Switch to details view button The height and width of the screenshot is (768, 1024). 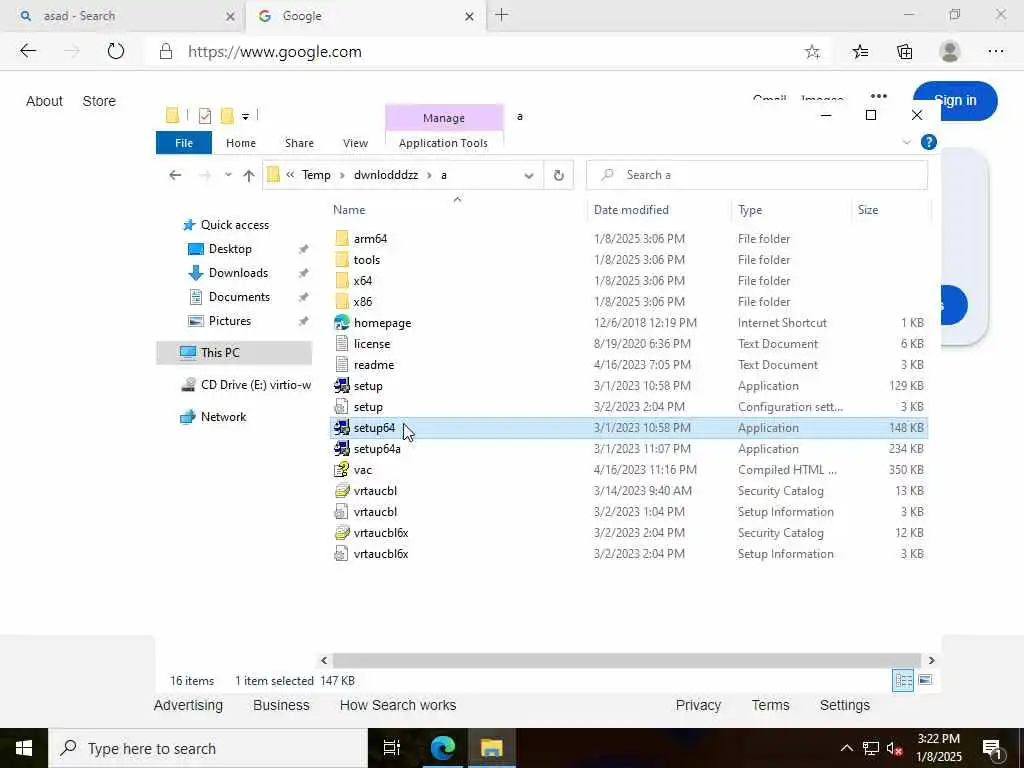(903, 680)
